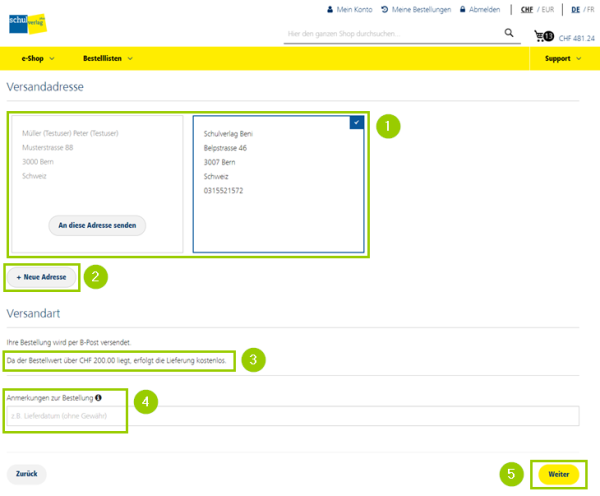
Task: Switch currency to EUR
Action: pos(547,9)
